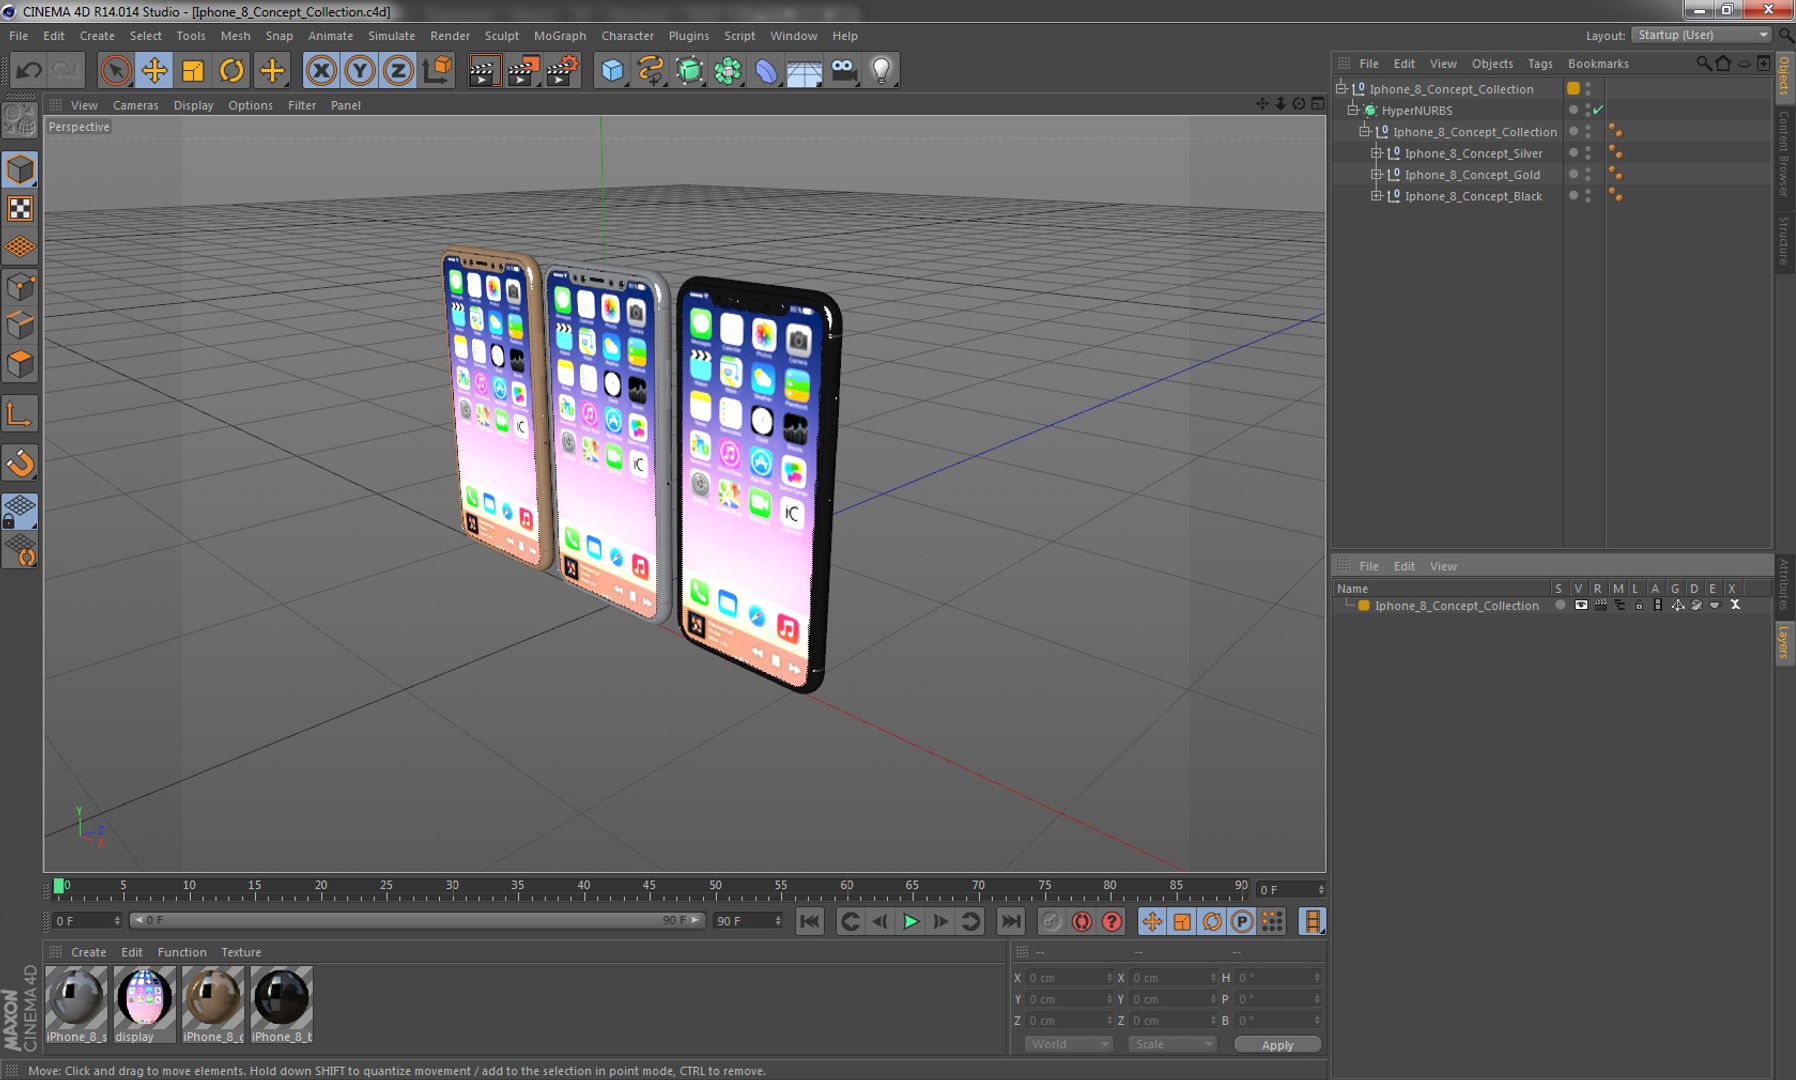Screen dimensions: 1796x1080
Task: Add a Light object
Action: [881, 70]
